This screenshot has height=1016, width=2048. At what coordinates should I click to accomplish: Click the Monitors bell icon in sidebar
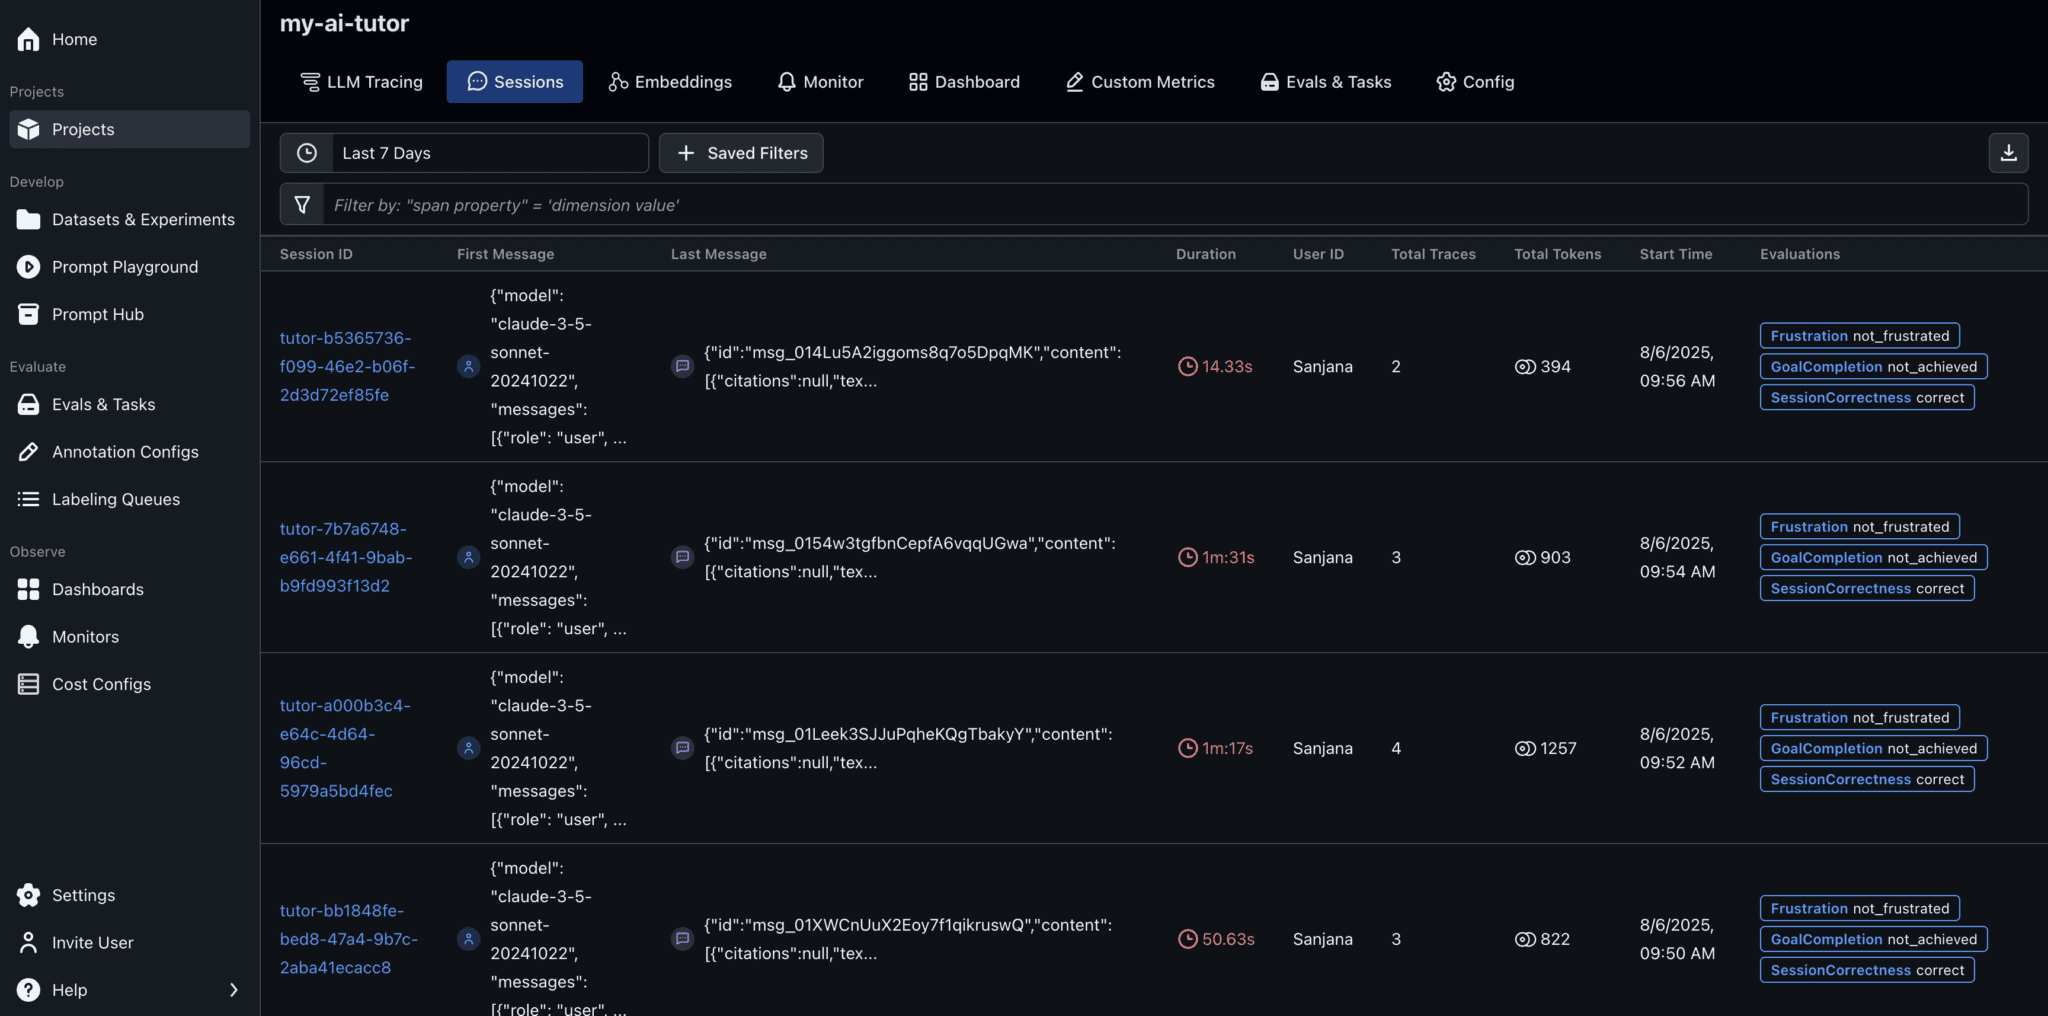coord(28,636)
